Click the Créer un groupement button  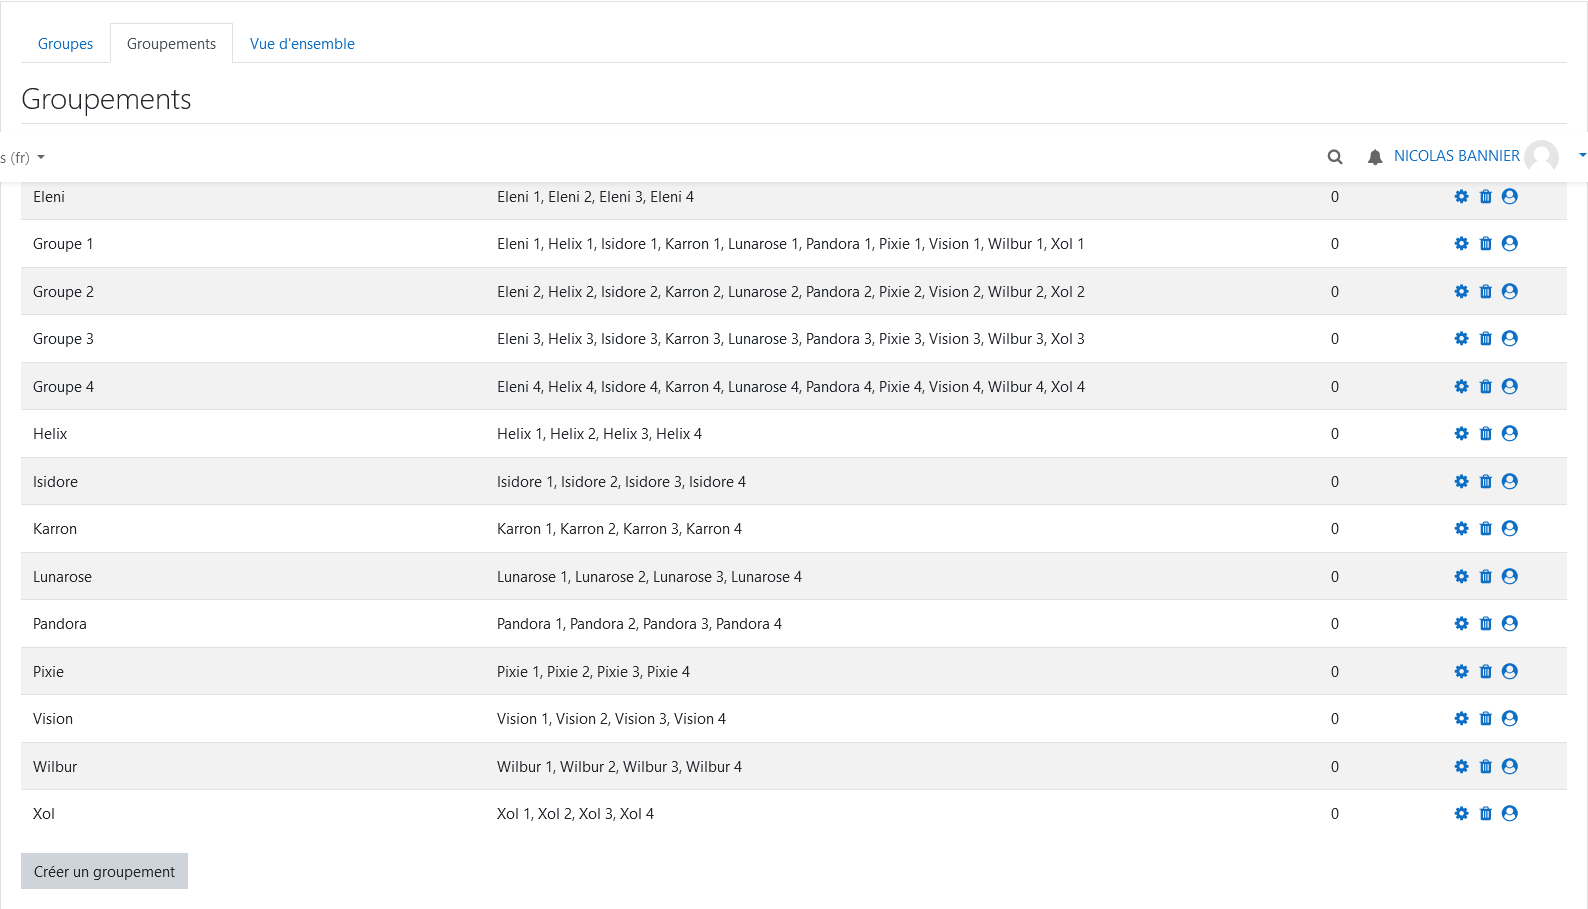(x=104, y=872)
